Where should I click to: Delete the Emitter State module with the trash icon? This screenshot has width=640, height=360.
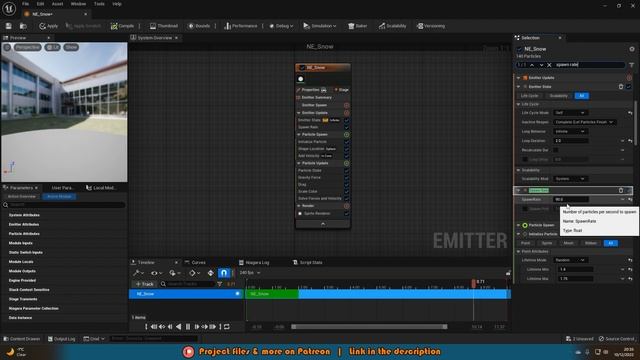coord(621,87)
